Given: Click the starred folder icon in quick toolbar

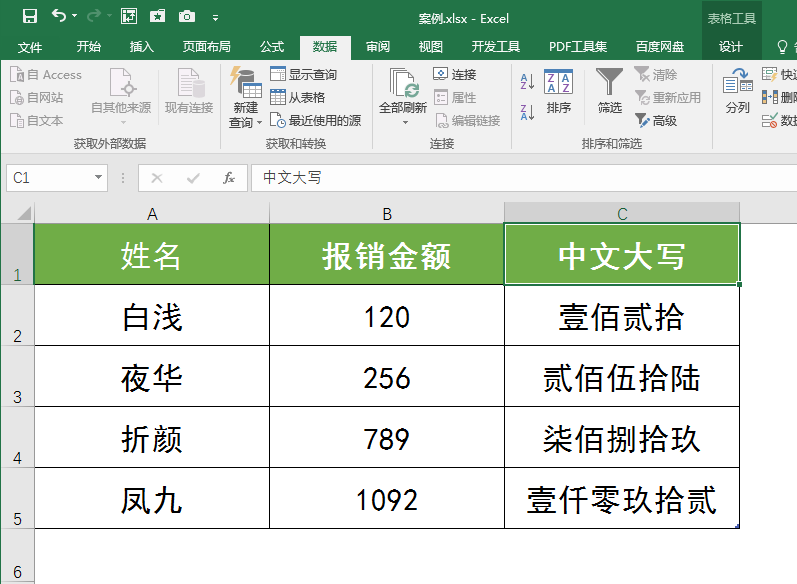Looking at the screenshot, I should coord(158,17).
